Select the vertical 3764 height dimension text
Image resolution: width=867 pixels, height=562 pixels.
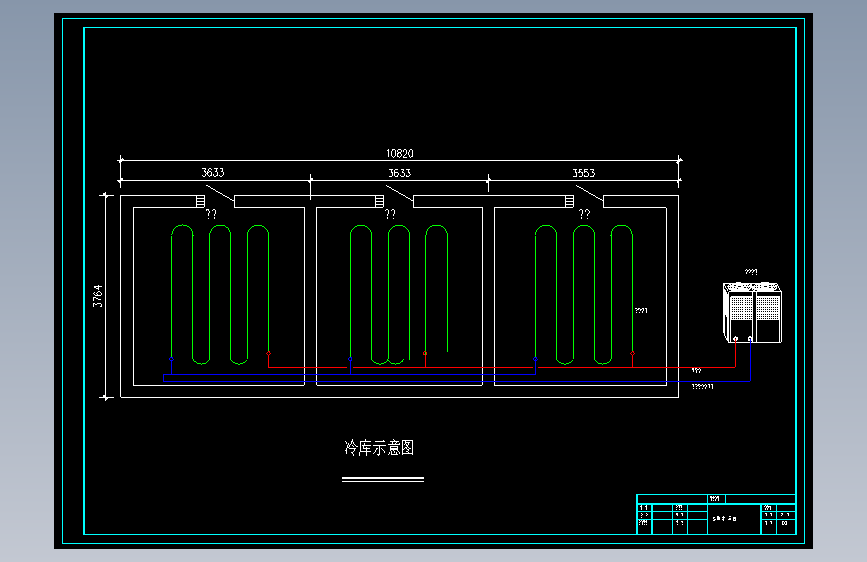coord(97,296)
